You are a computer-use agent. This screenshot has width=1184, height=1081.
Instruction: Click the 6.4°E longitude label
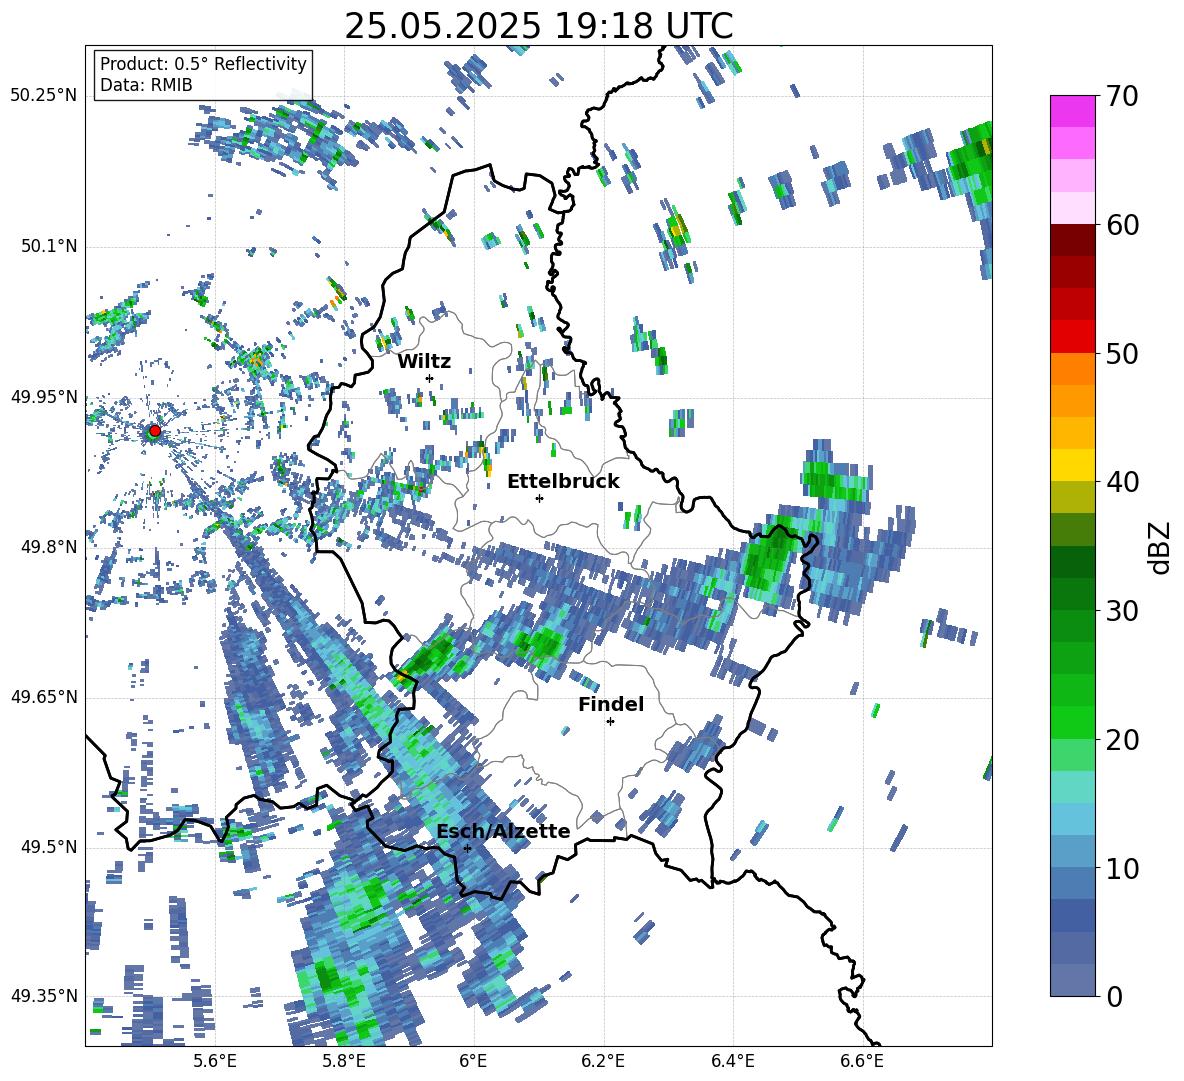click(732, 1061)
